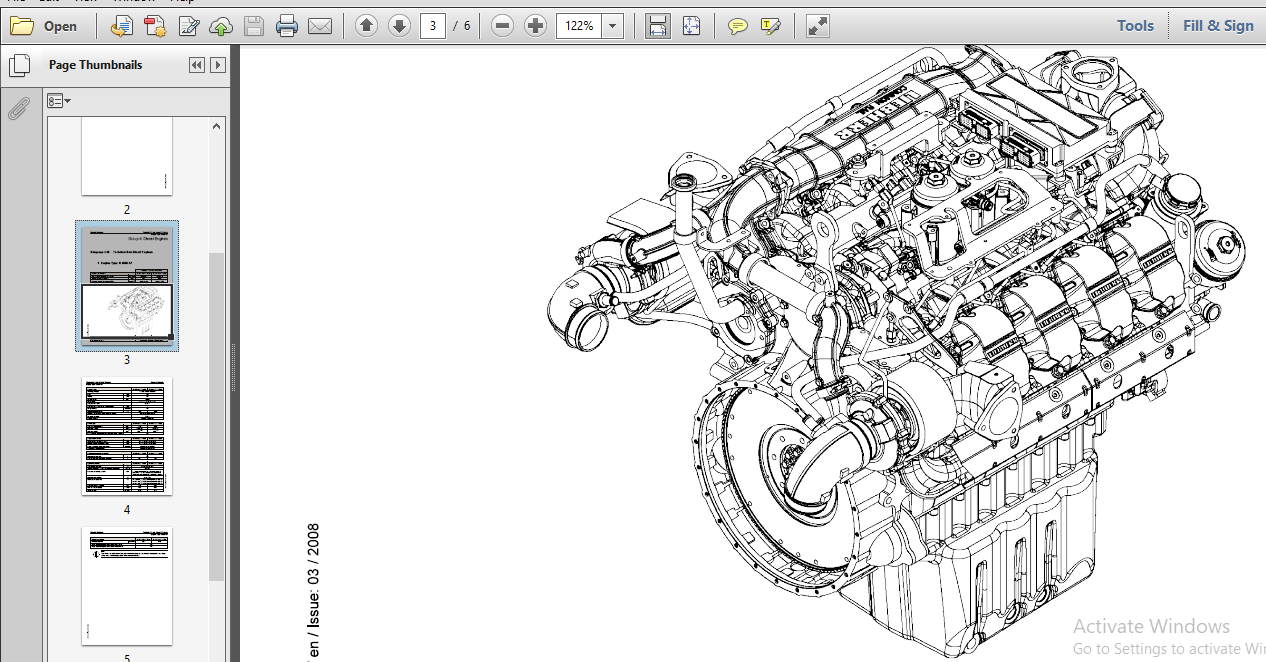Select page 3 thumbnail
Screen dimensions: 1266x662
click(127, 286)
